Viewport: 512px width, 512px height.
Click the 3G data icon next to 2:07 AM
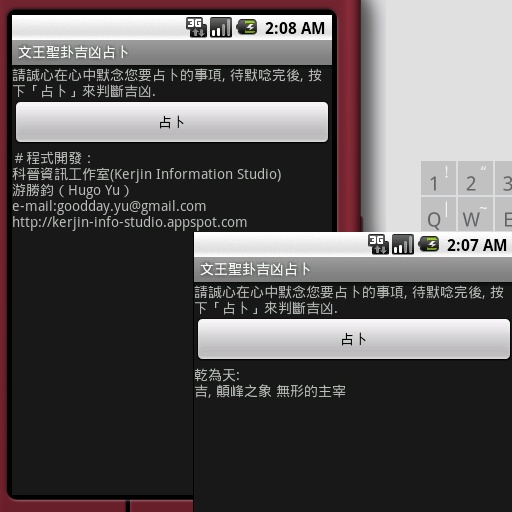click(378, 244)
